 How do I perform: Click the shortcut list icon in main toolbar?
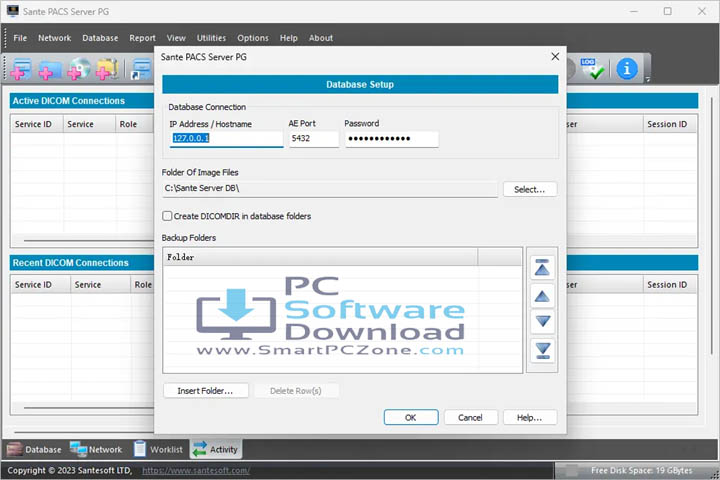pyautogui.click(x=141, y=69)
